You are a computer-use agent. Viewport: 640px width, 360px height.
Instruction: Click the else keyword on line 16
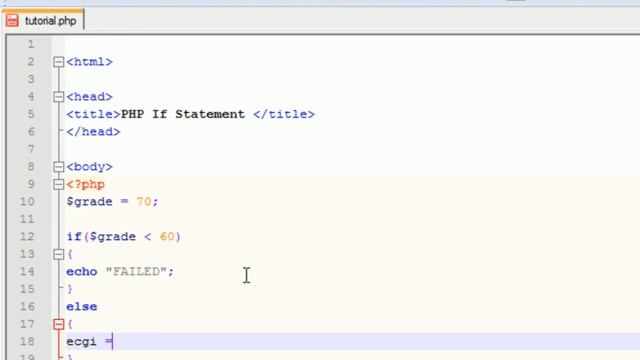(82, 307)
